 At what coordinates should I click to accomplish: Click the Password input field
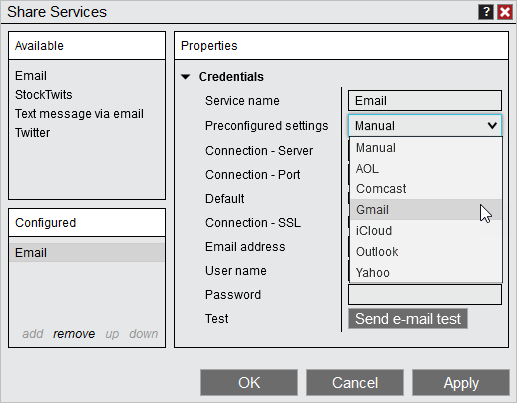[425, 294]
